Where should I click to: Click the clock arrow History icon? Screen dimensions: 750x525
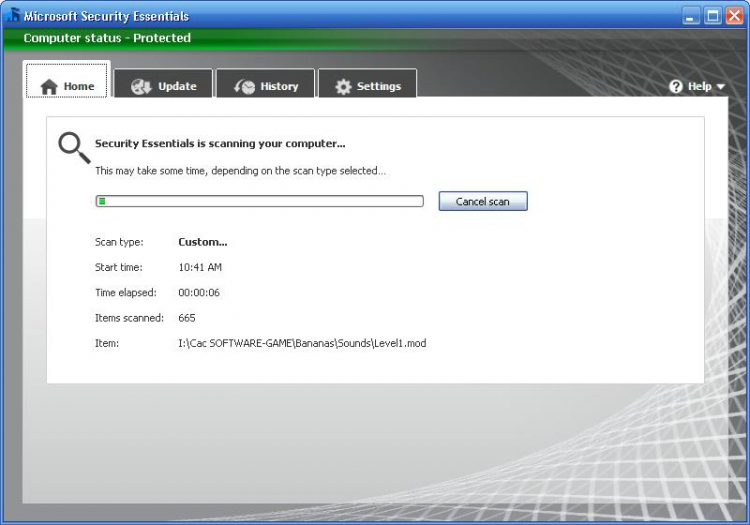[244, 87]
